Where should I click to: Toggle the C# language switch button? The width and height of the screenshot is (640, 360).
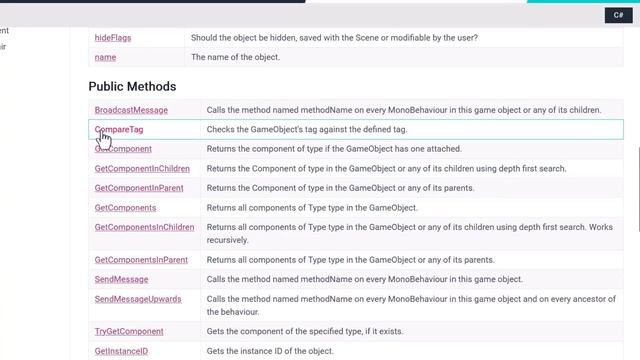click(618, 16)
